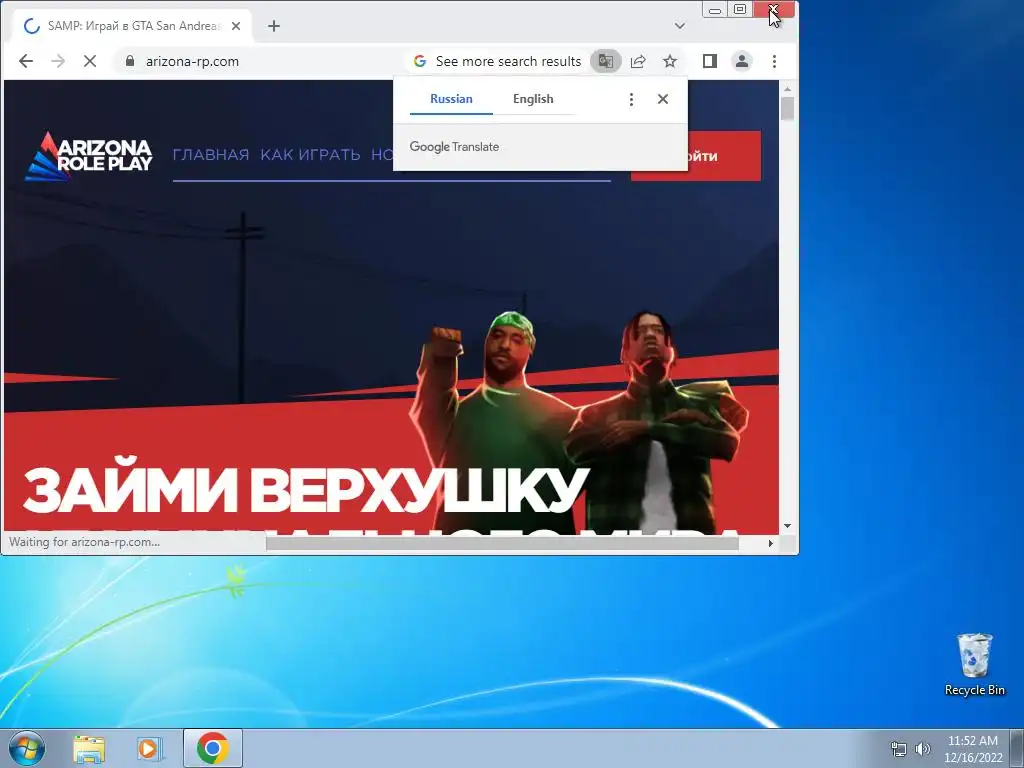Minimize the Chrome window
The image size is (1024, 768).
(715, 10)
